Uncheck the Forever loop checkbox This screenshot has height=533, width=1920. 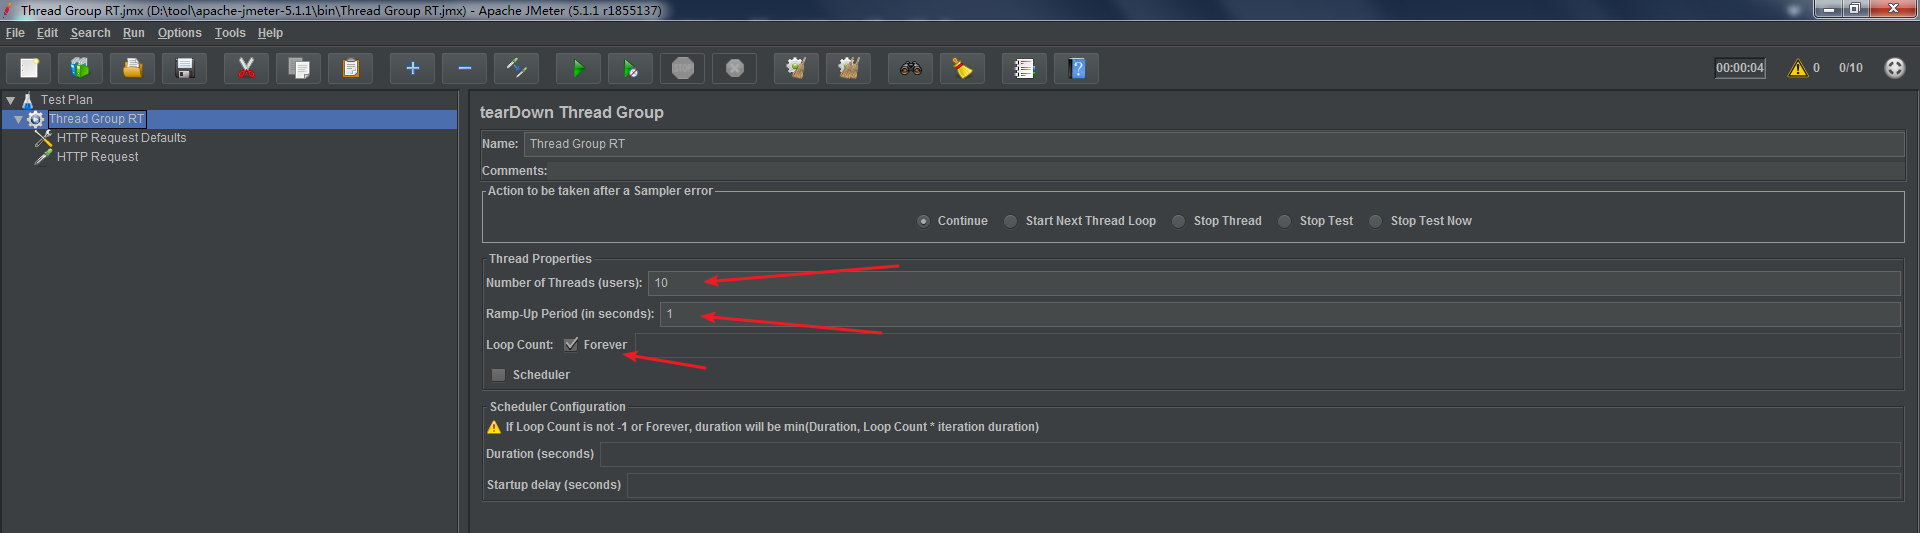pos(571,344)
